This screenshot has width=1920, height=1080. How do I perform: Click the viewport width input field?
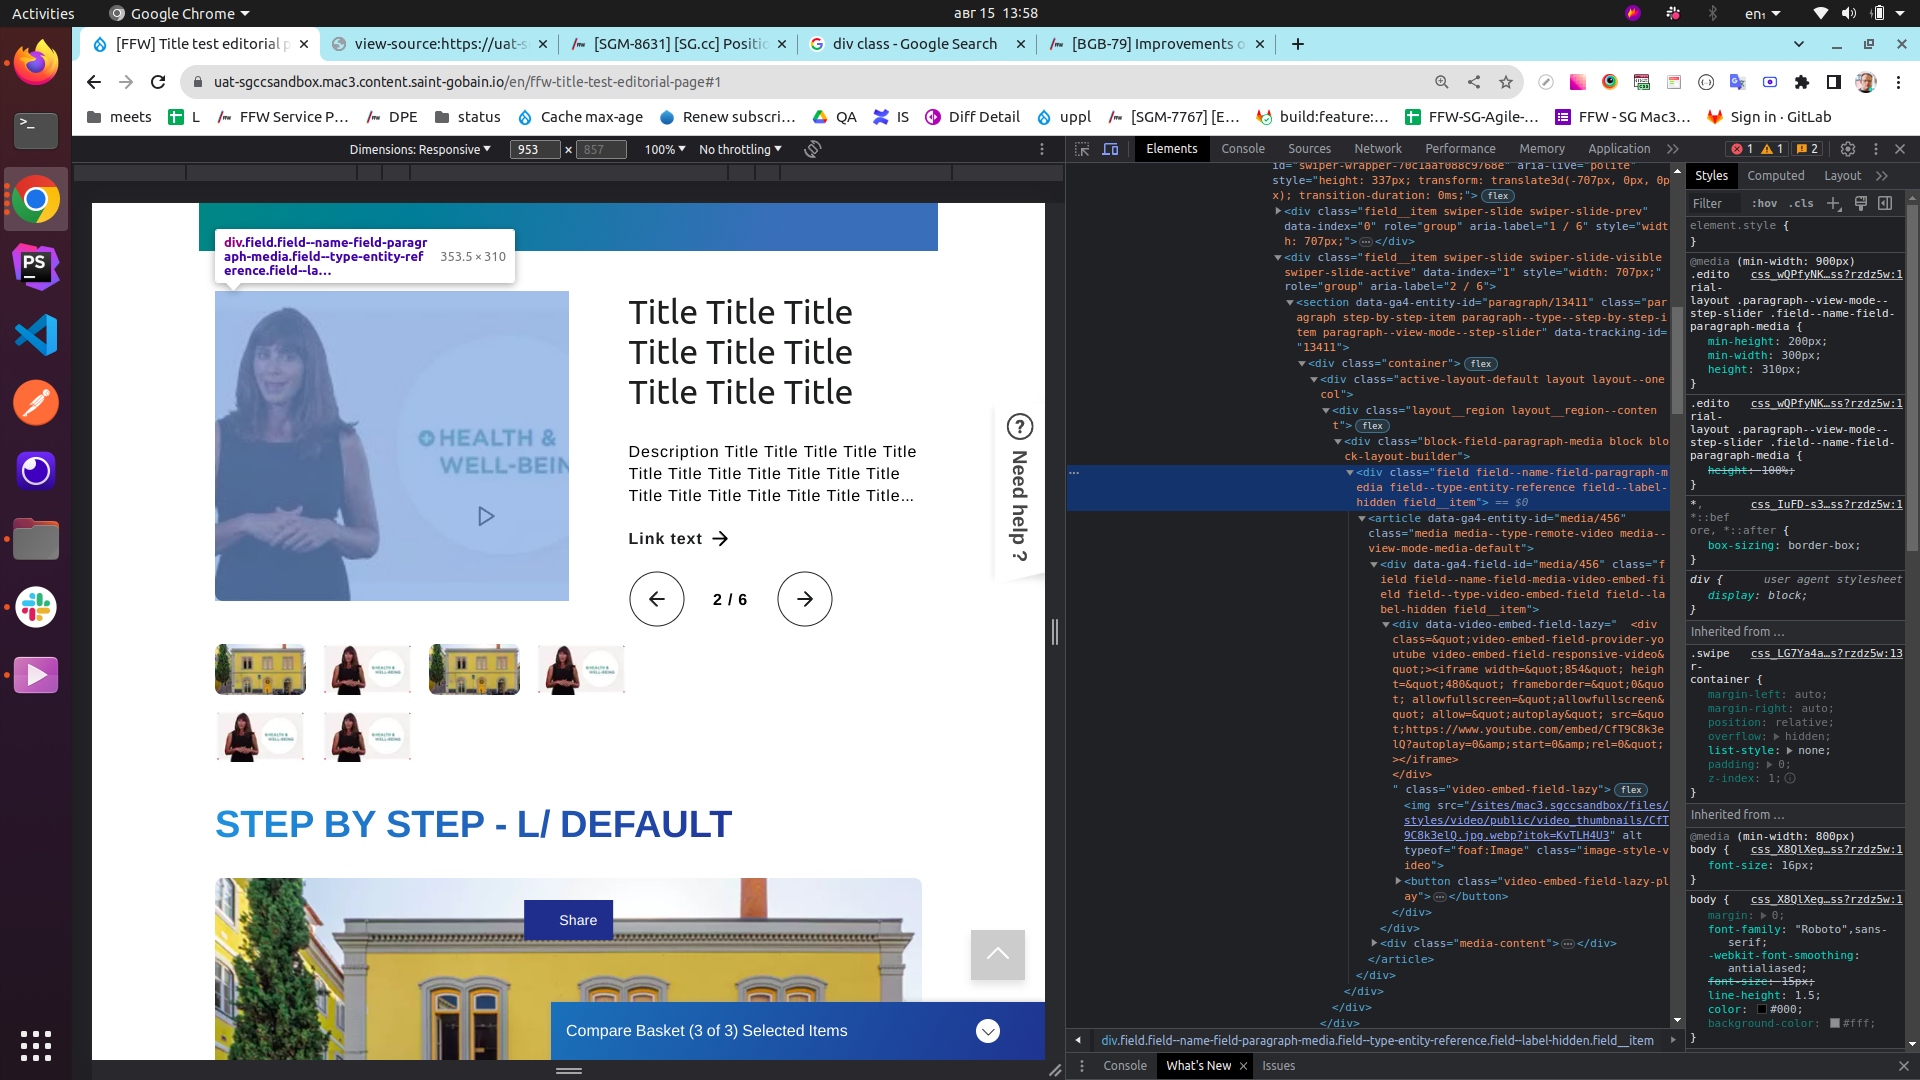[x=537, y=149]
